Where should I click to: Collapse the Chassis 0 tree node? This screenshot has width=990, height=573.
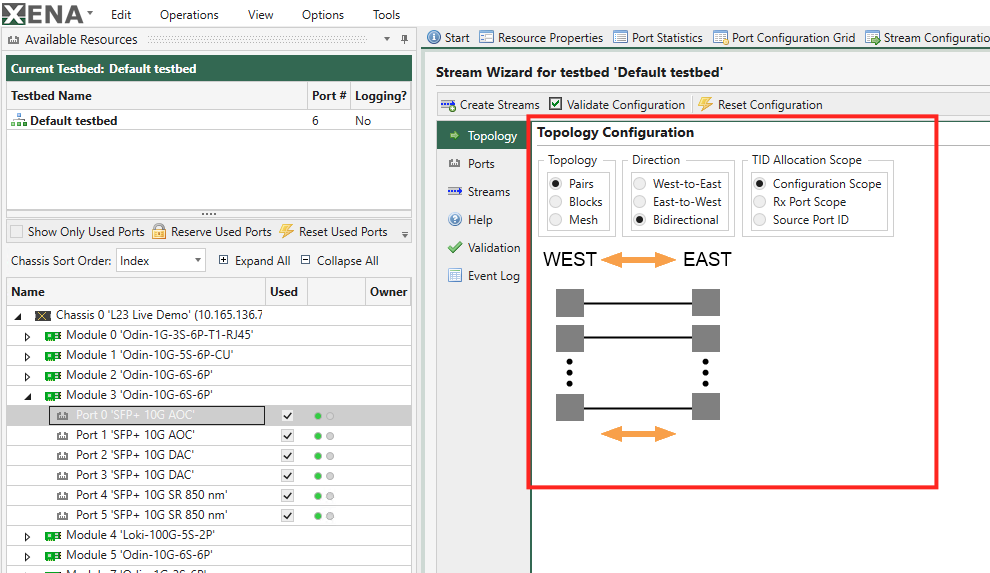click(x=18, y=316)
